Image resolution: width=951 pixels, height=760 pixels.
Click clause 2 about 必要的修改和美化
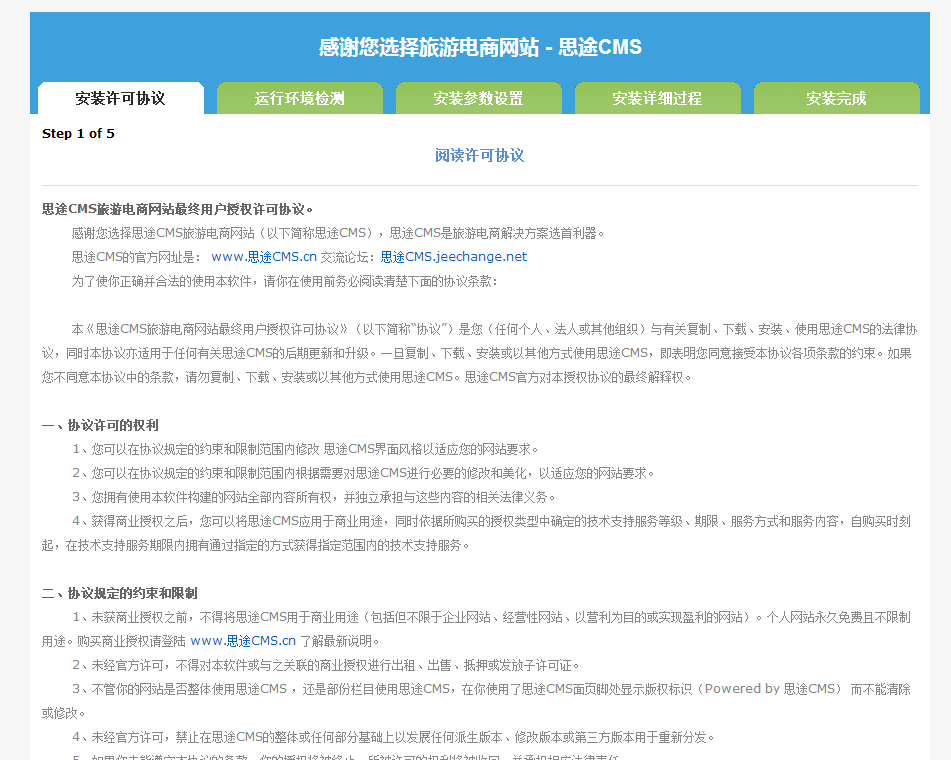(x=363, y=473)
